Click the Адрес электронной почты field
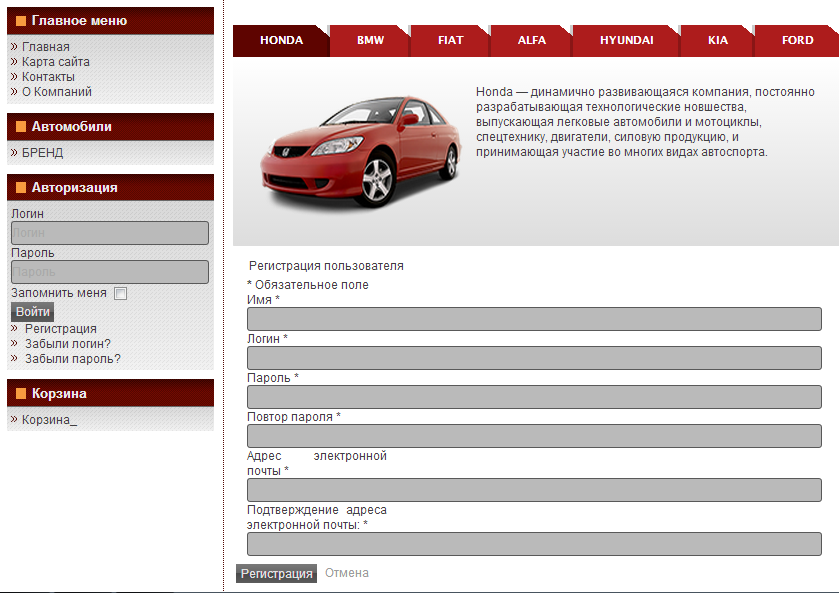839x593 pixels. tap(534, 490)
